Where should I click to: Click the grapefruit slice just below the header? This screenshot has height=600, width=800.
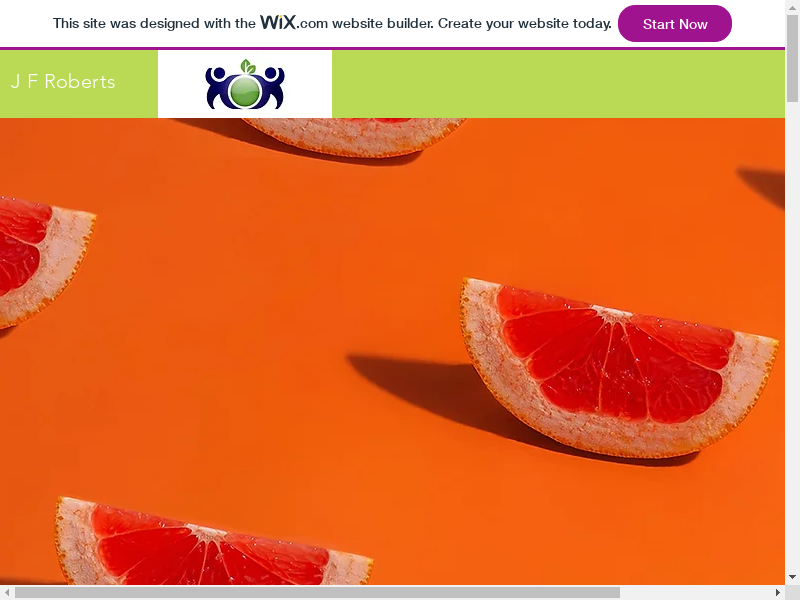pyautogui.click(x=353, y=137)
